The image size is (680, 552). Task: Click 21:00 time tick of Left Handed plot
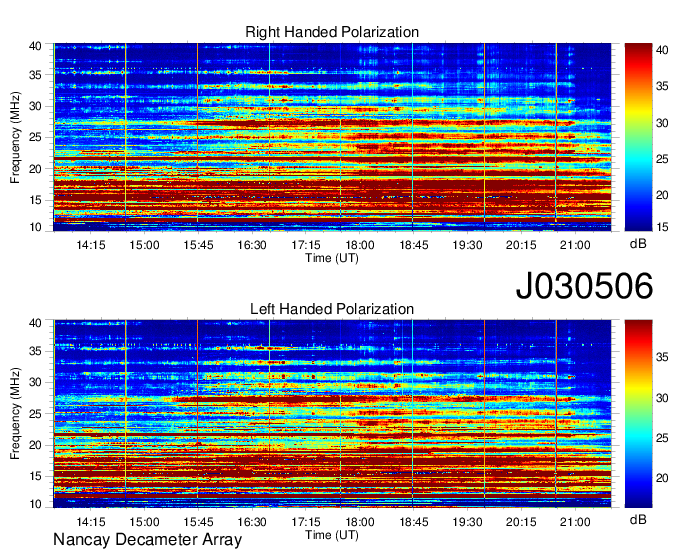[575, 521]
